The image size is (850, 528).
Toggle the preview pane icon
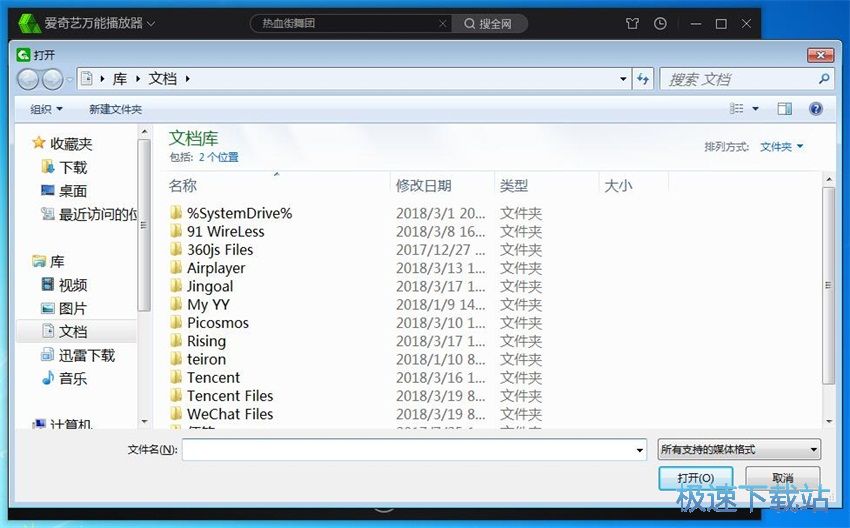[x=784, y=109]
